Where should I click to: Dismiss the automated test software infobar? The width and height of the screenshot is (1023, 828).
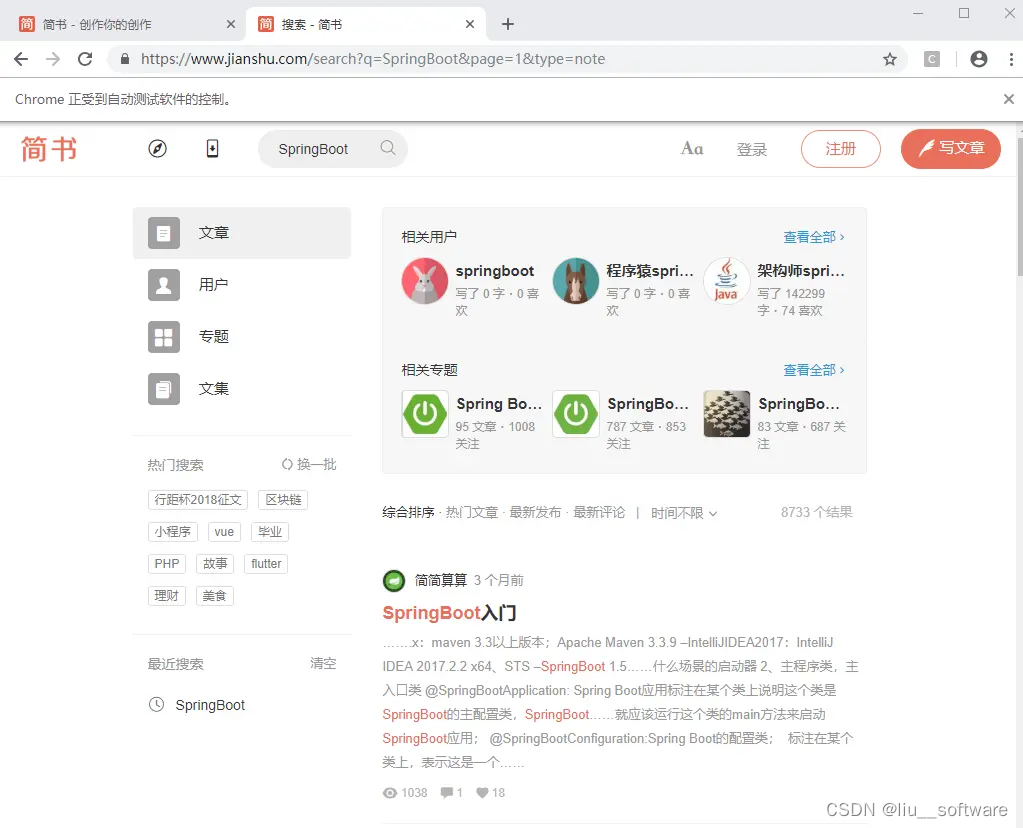click(x=1009, y=99)
